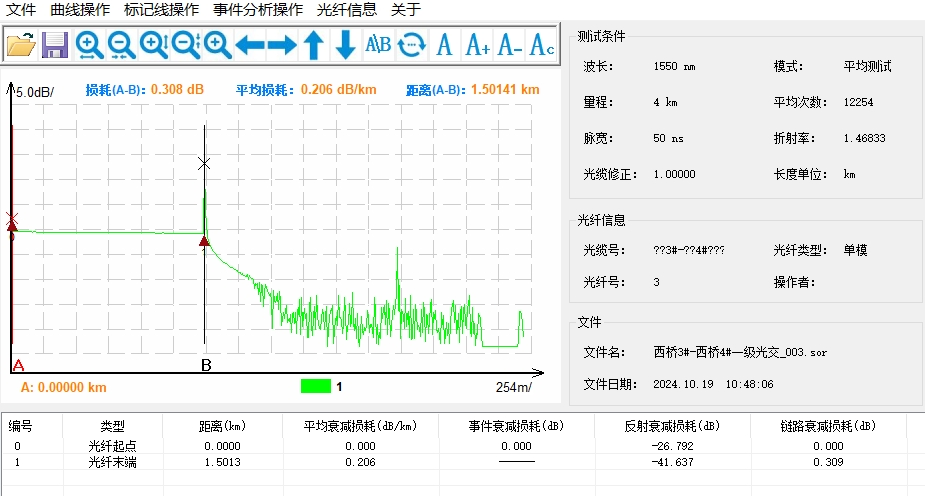Click the circular refresh arrows icon

411,44
